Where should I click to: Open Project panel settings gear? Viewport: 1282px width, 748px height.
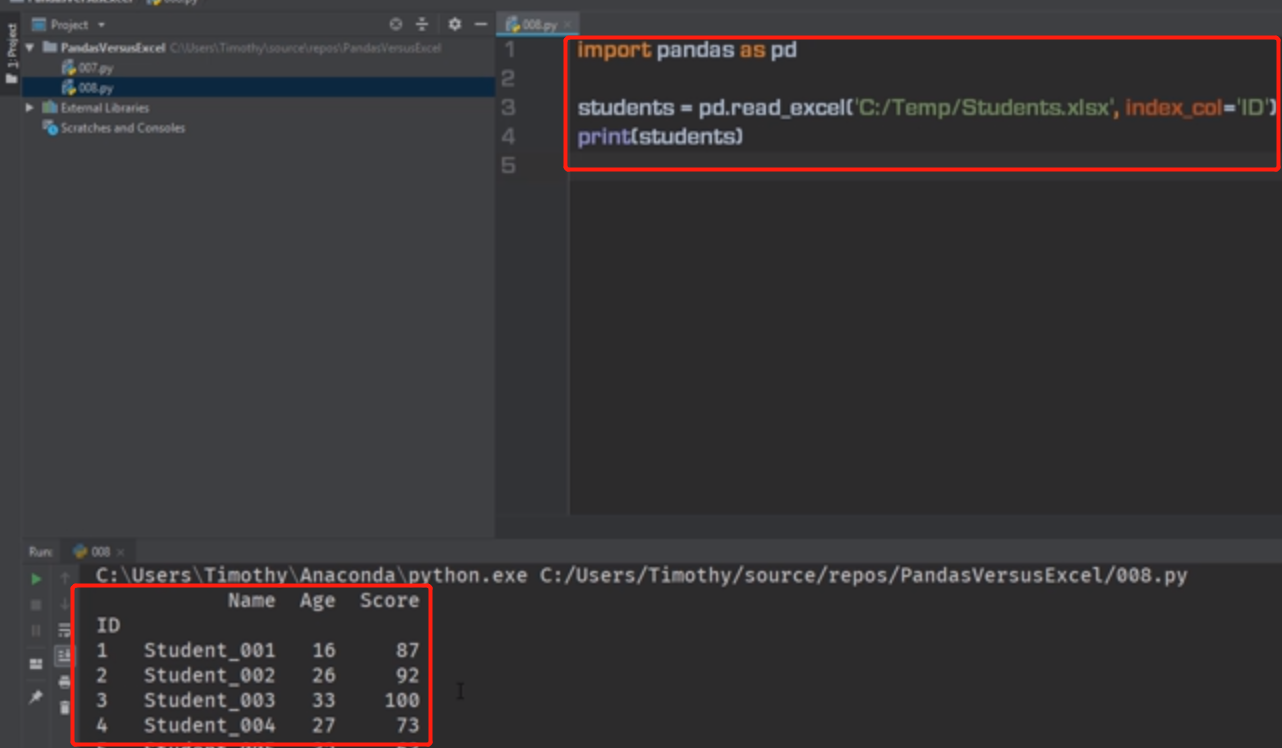point(455,24)
